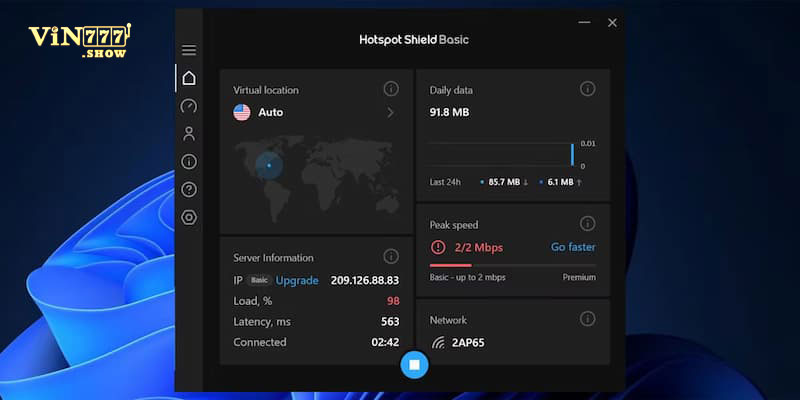Open settings hexagon icon in sidebar

coord(189,217)
